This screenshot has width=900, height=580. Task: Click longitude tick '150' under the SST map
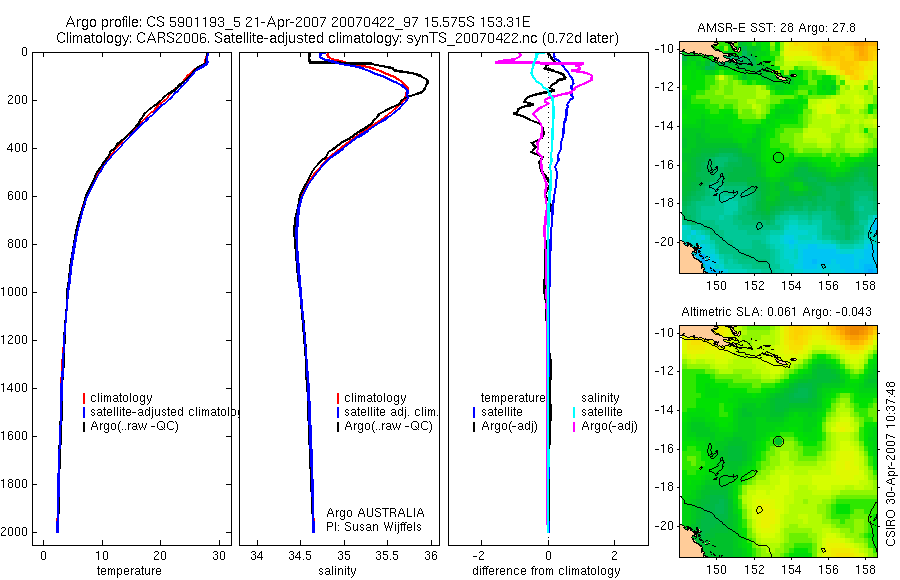click(716, 285)
